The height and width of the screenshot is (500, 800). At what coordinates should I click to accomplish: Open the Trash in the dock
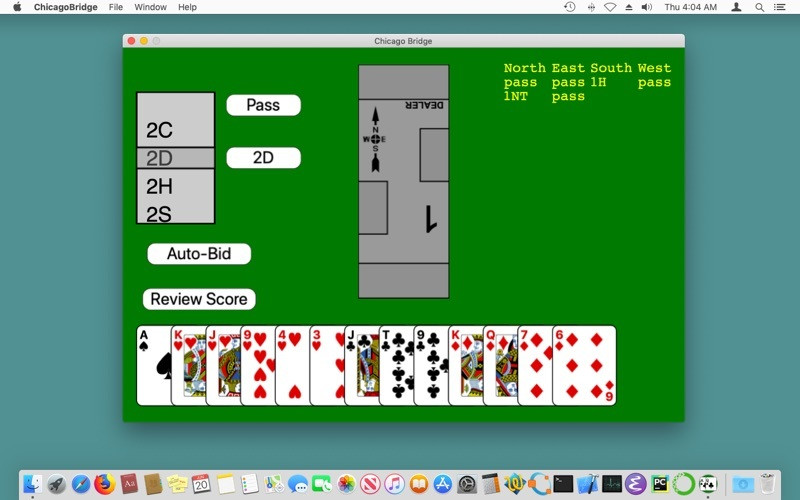click(x=767, y=483)
